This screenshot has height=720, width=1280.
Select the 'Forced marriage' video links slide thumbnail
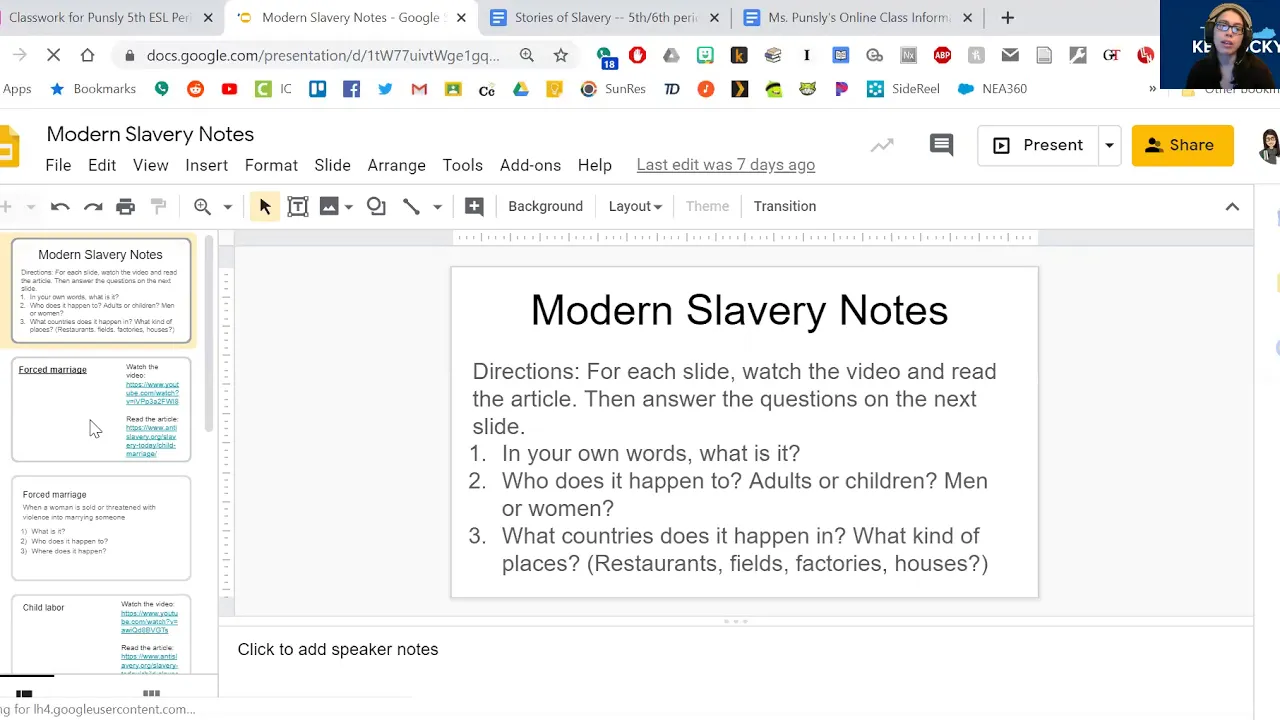(x=101, y=410)
